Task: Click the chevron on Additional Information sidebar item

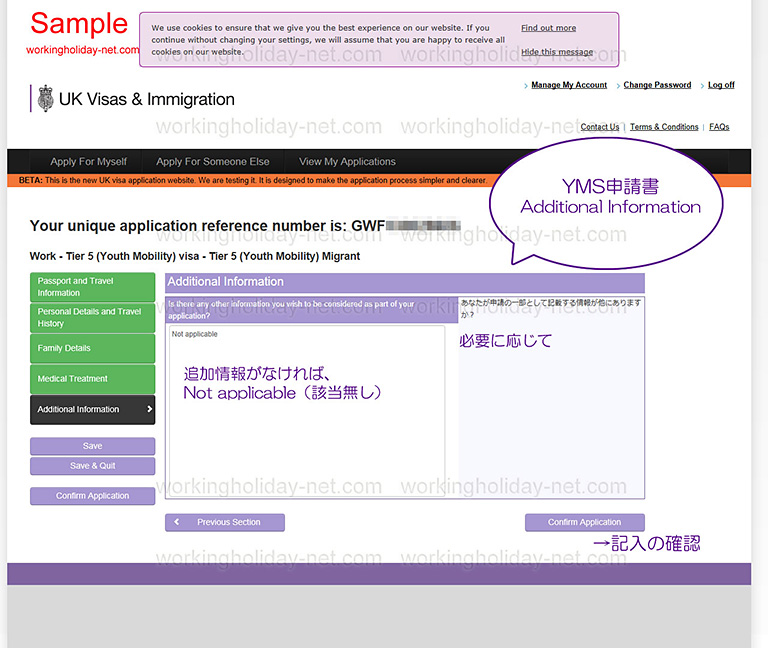Action: 149,409
